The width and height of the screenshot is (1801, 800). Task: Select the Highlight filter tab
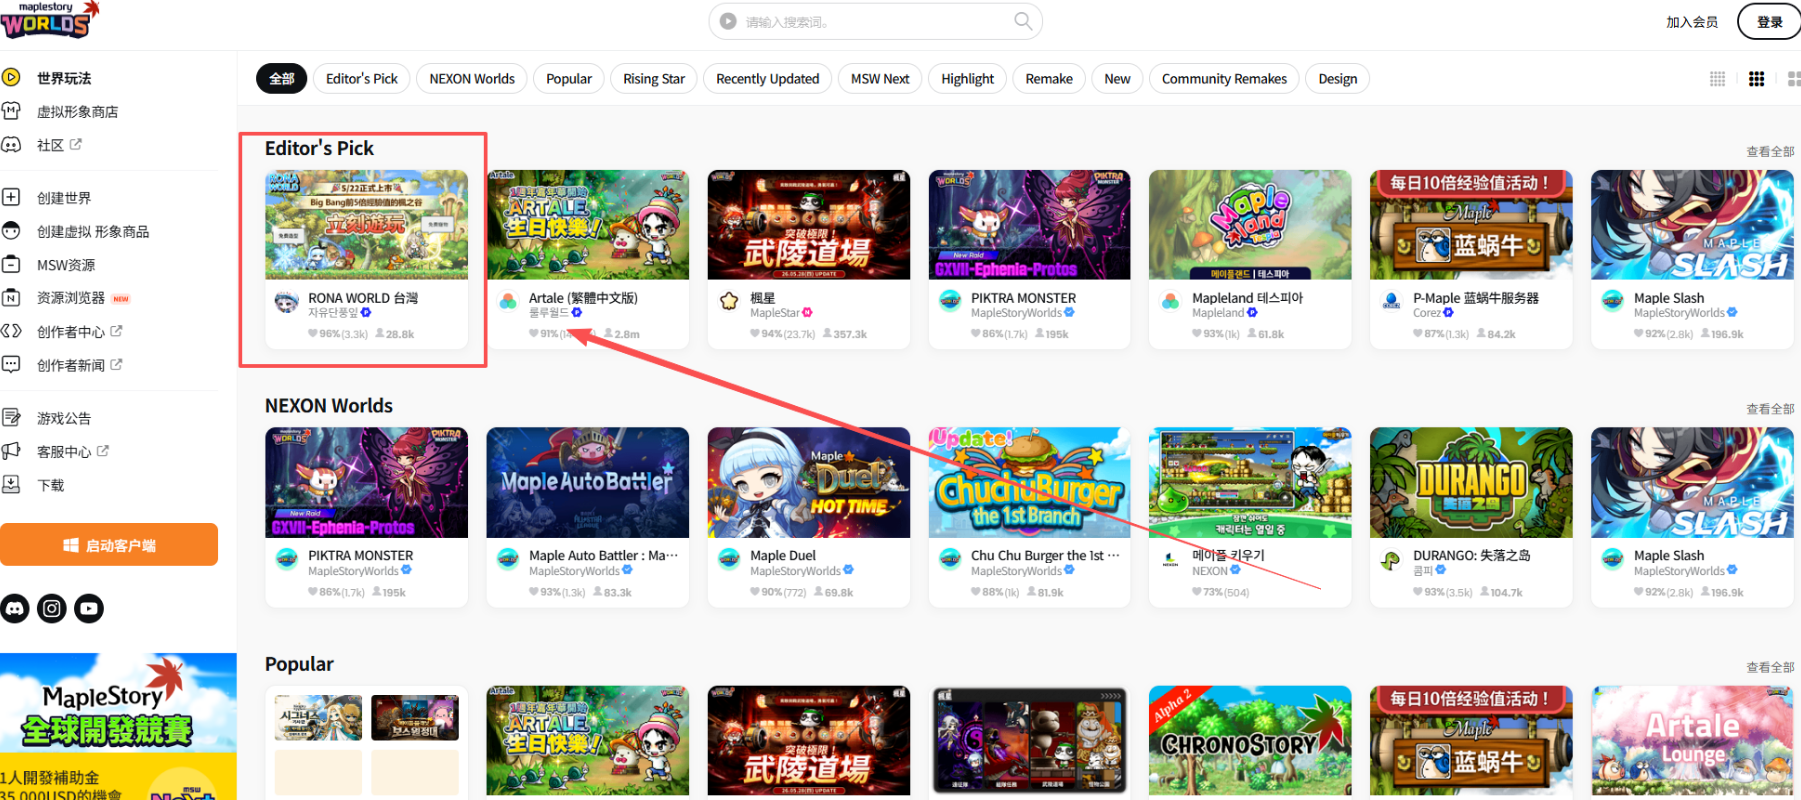click(x=968, y=79)
